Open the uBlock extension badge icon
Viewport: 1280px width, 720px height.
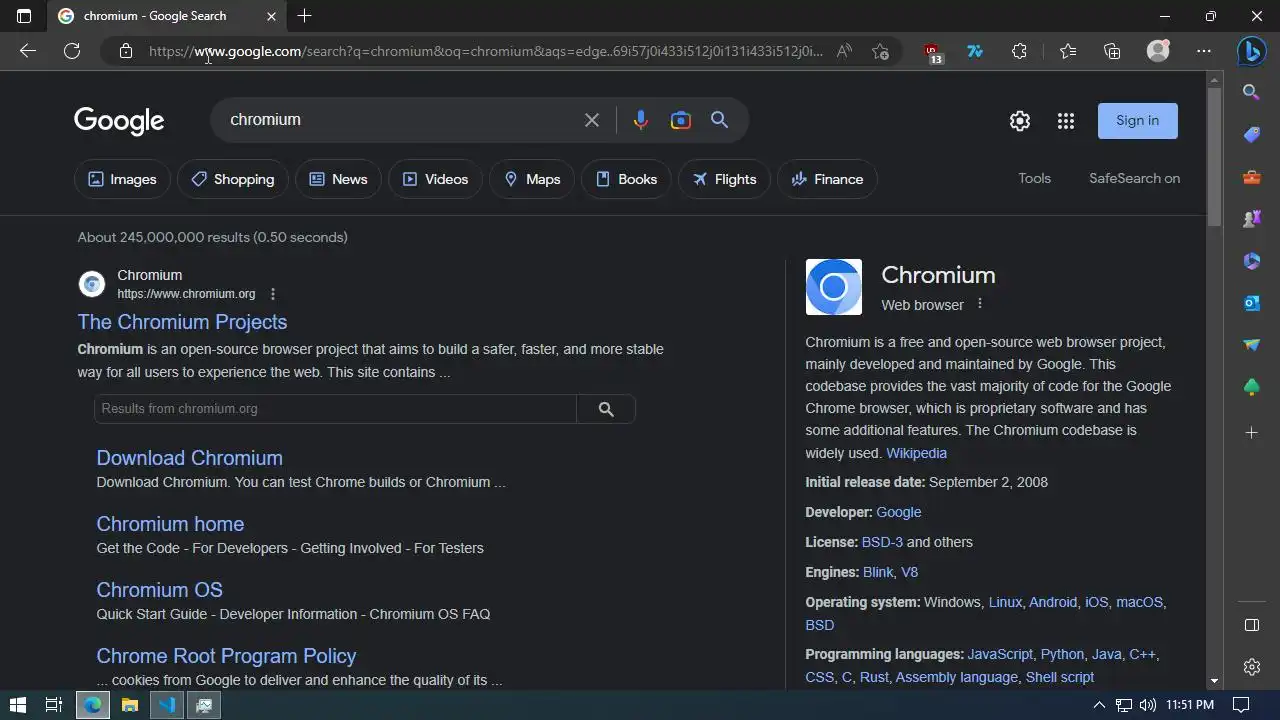932,53
